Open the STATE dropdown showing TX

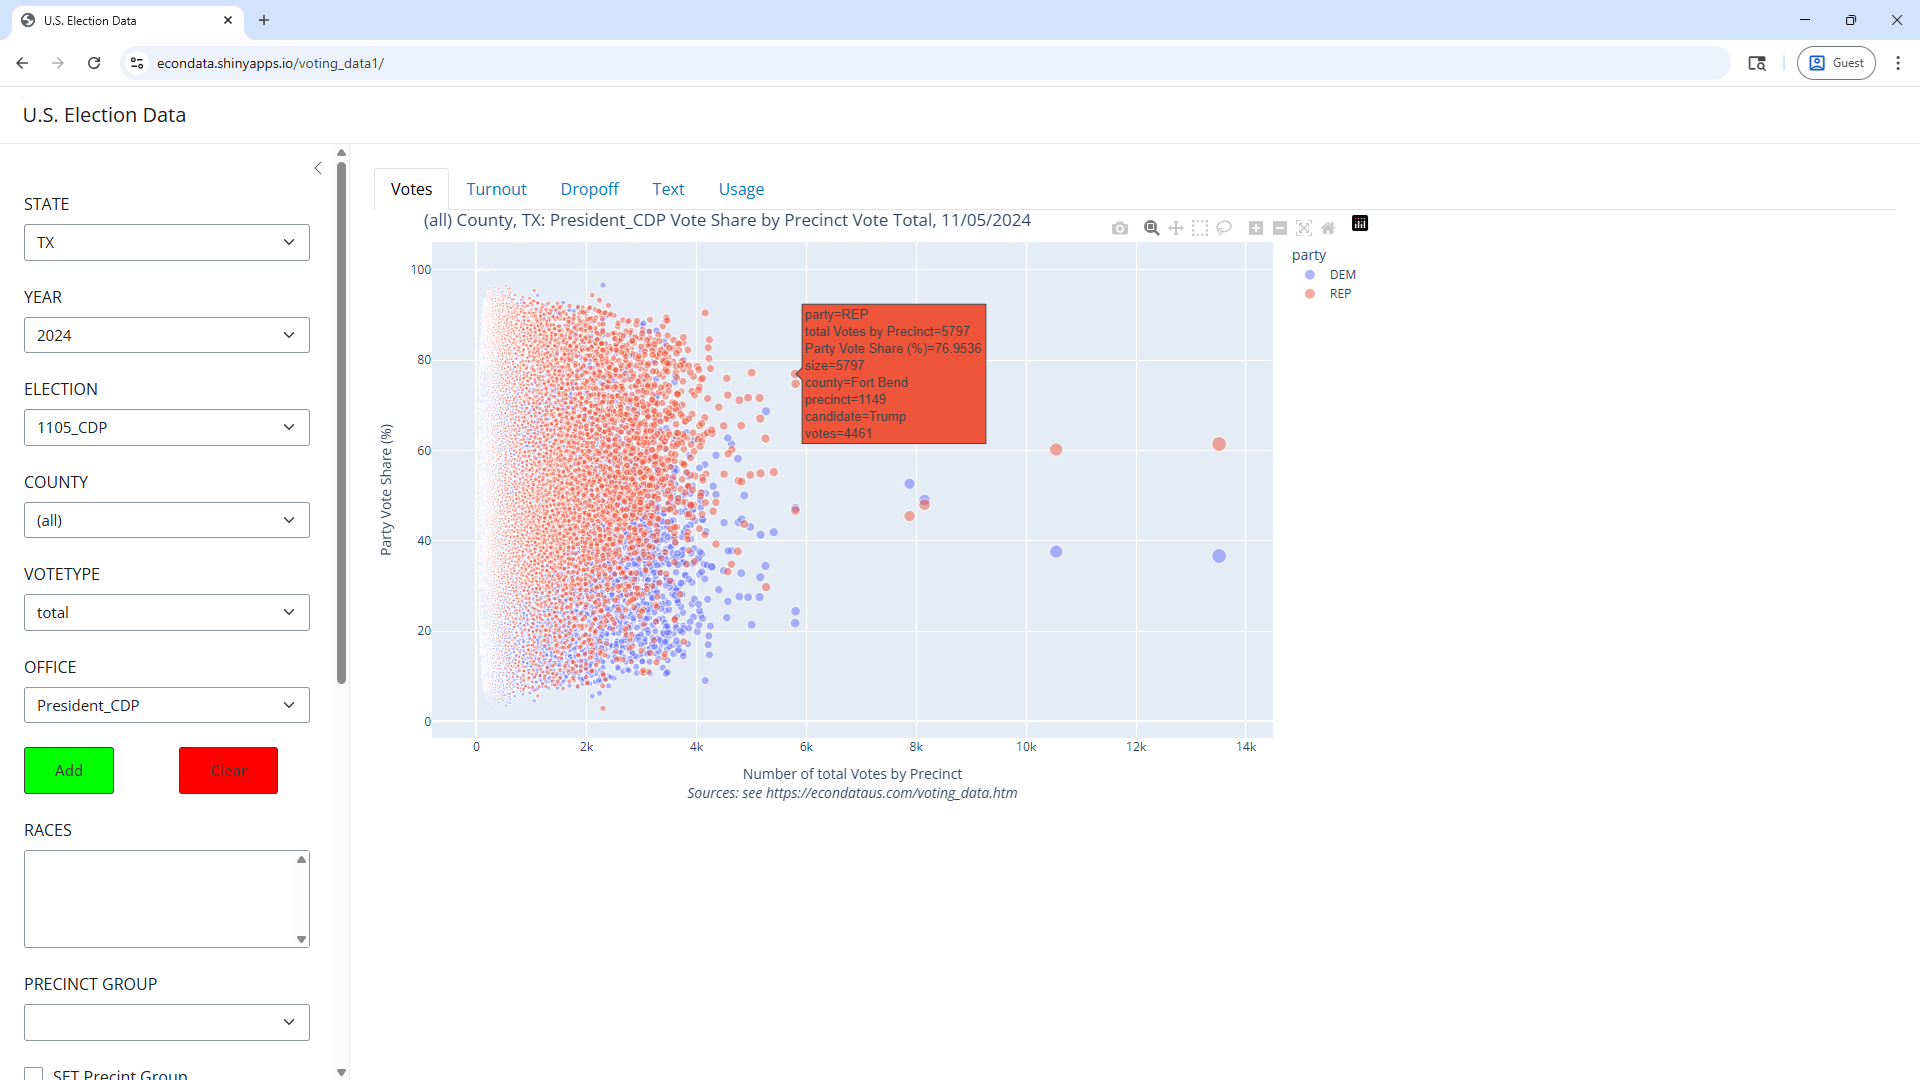167,242
